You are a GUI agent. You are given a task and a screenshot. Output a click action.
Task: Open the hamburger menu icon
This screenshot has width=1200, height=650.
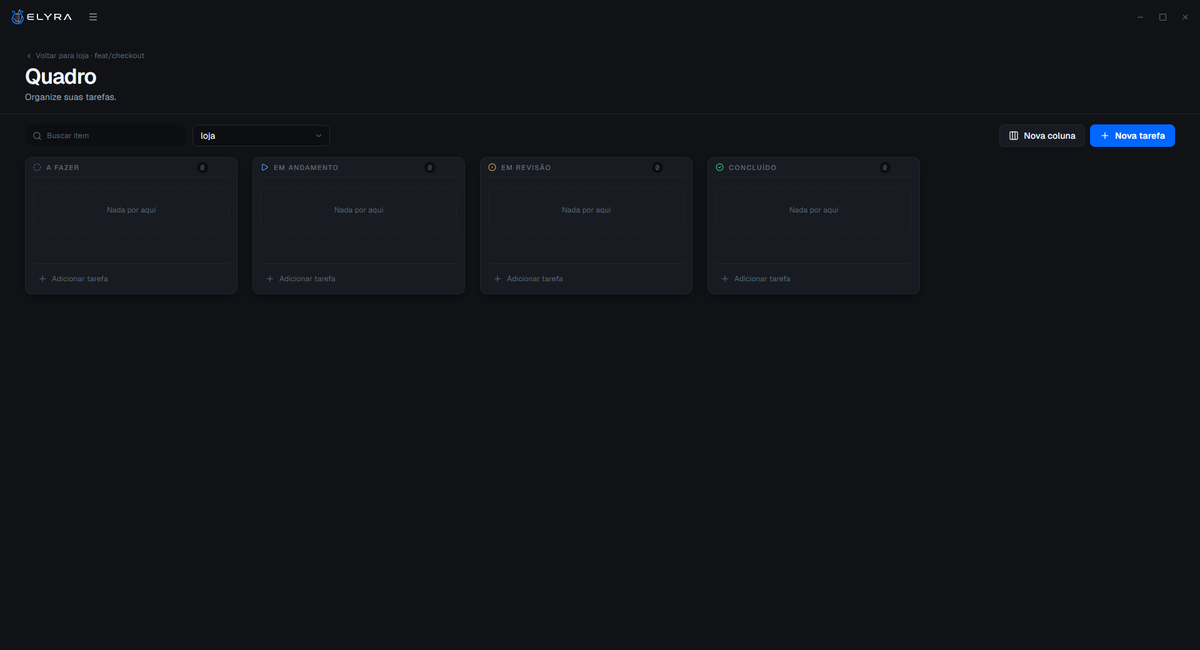click(93, 17)
